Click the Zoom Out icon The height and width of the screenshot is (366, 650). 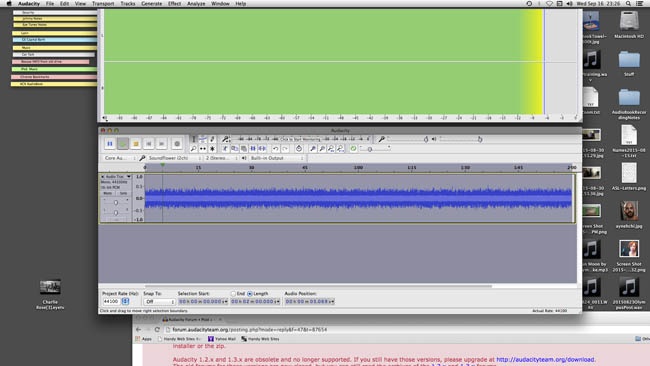322,148
